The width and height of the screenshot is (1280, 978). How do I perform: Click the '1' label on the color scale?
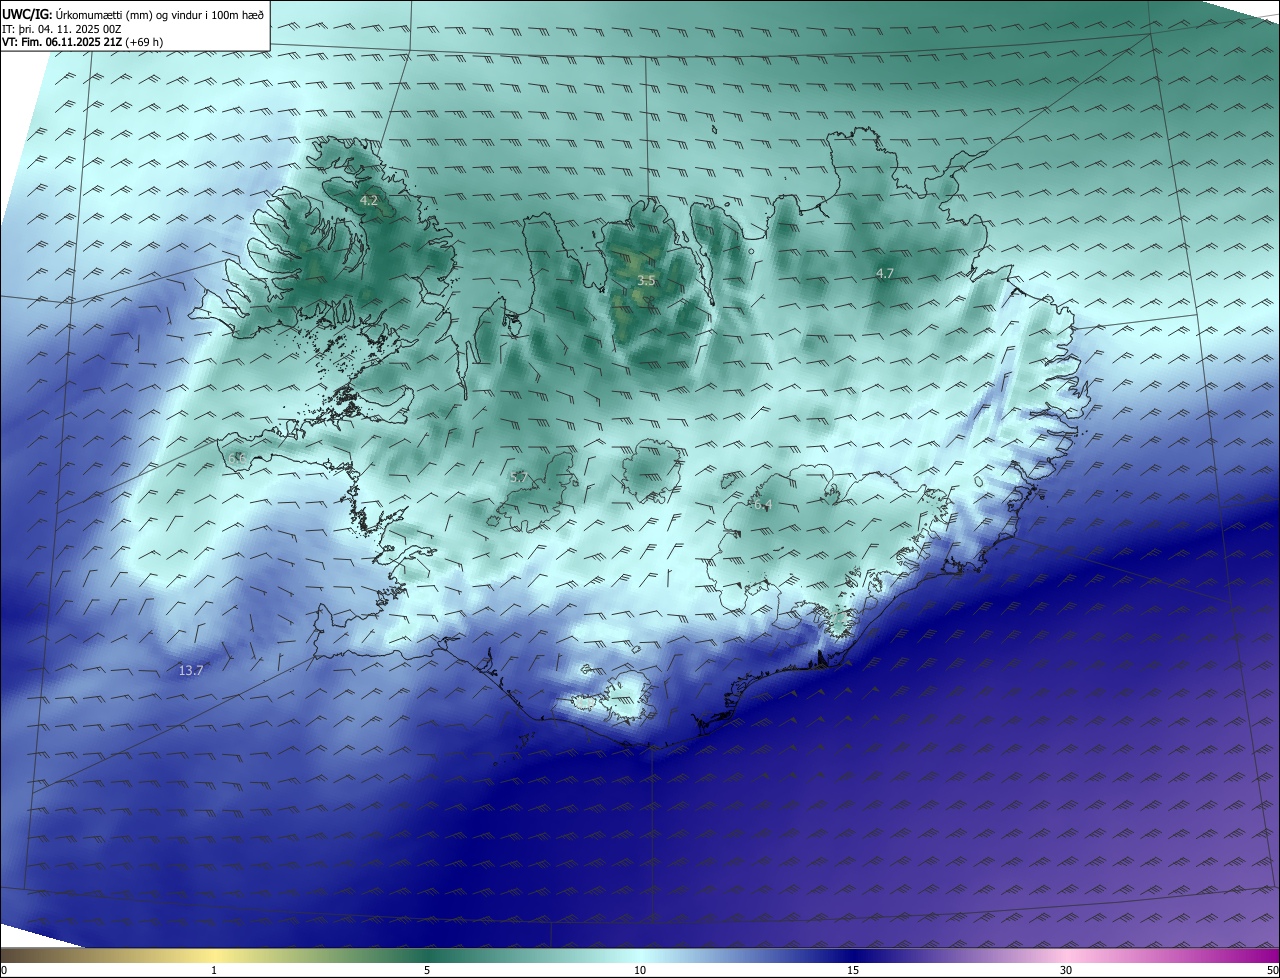coord(214,970)
